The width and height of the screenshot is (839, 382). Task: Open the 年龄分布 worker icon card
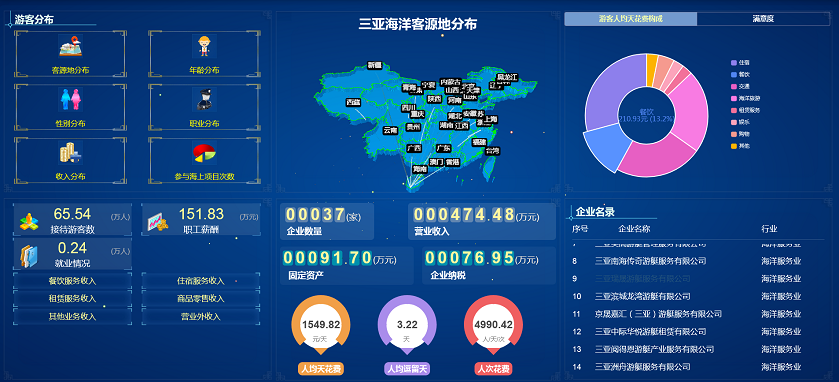click(204, 54)
